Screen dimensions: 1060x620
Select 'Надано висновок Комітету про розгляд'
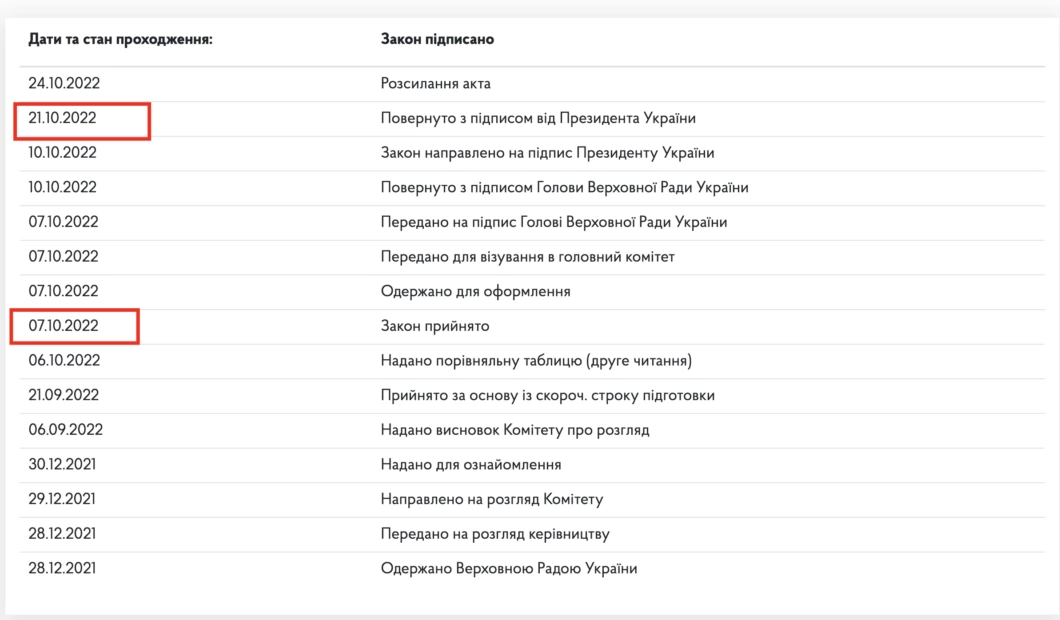tap(515, 430)
